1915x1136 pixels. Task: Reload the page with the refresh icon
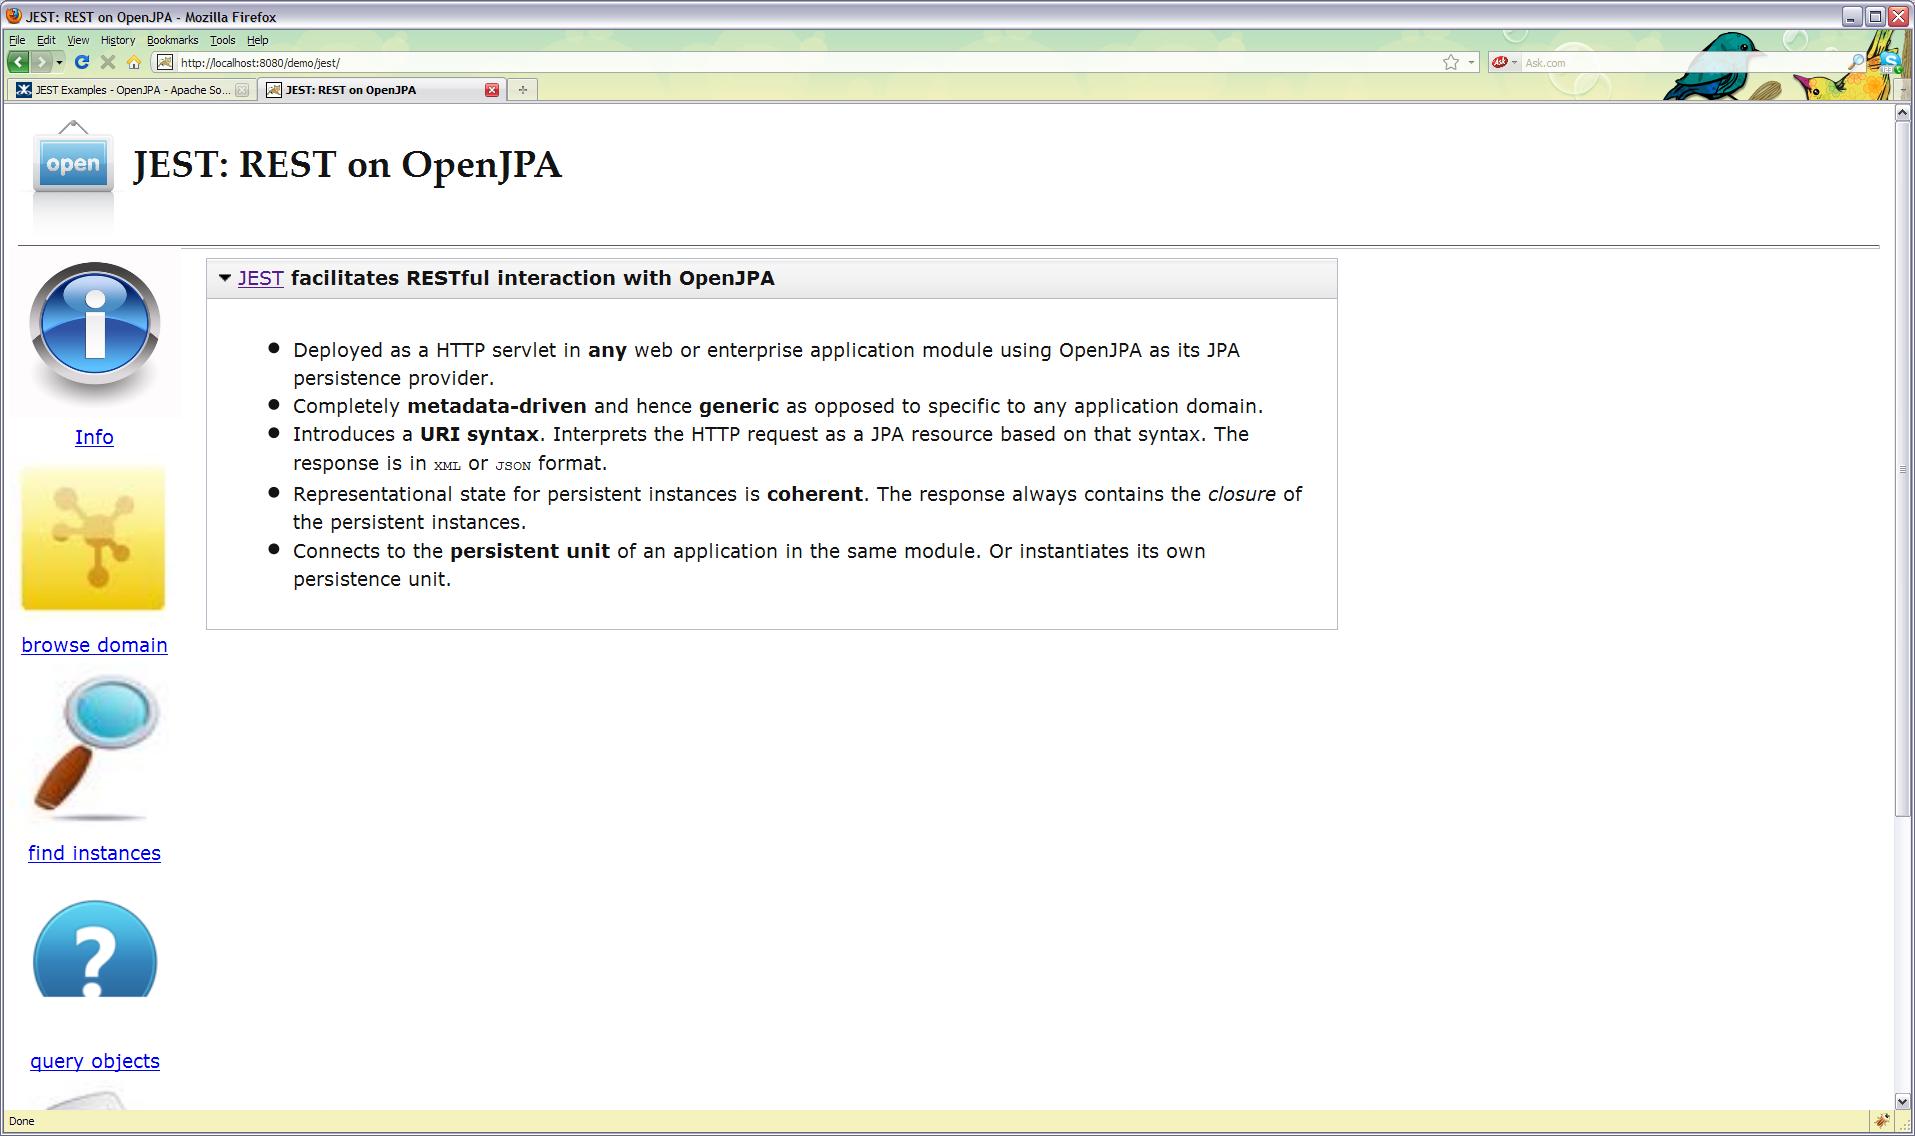(x=82, y=62)
